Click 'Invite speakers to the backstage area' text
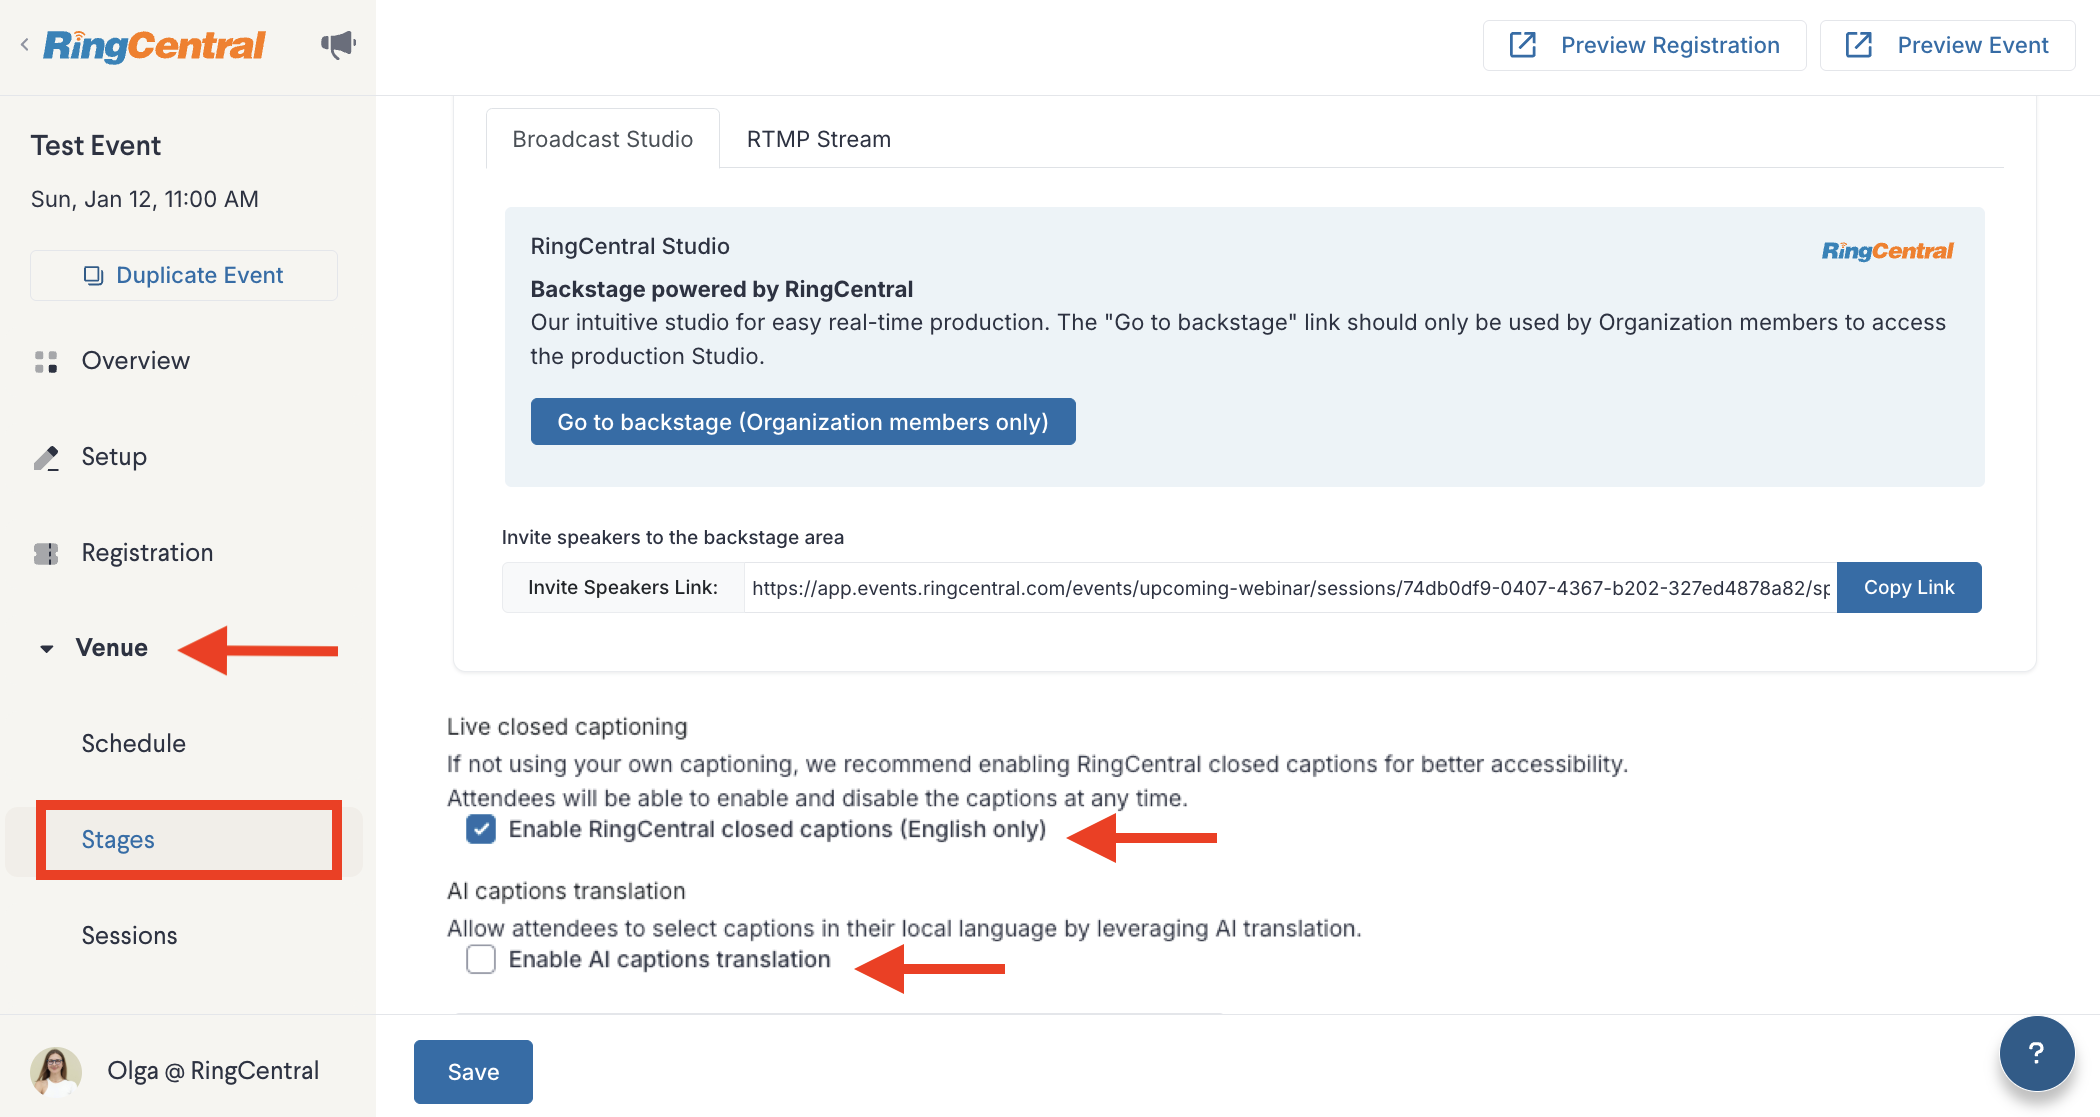The width and height of the screenshot is (2100, 1117). (673, 537)
